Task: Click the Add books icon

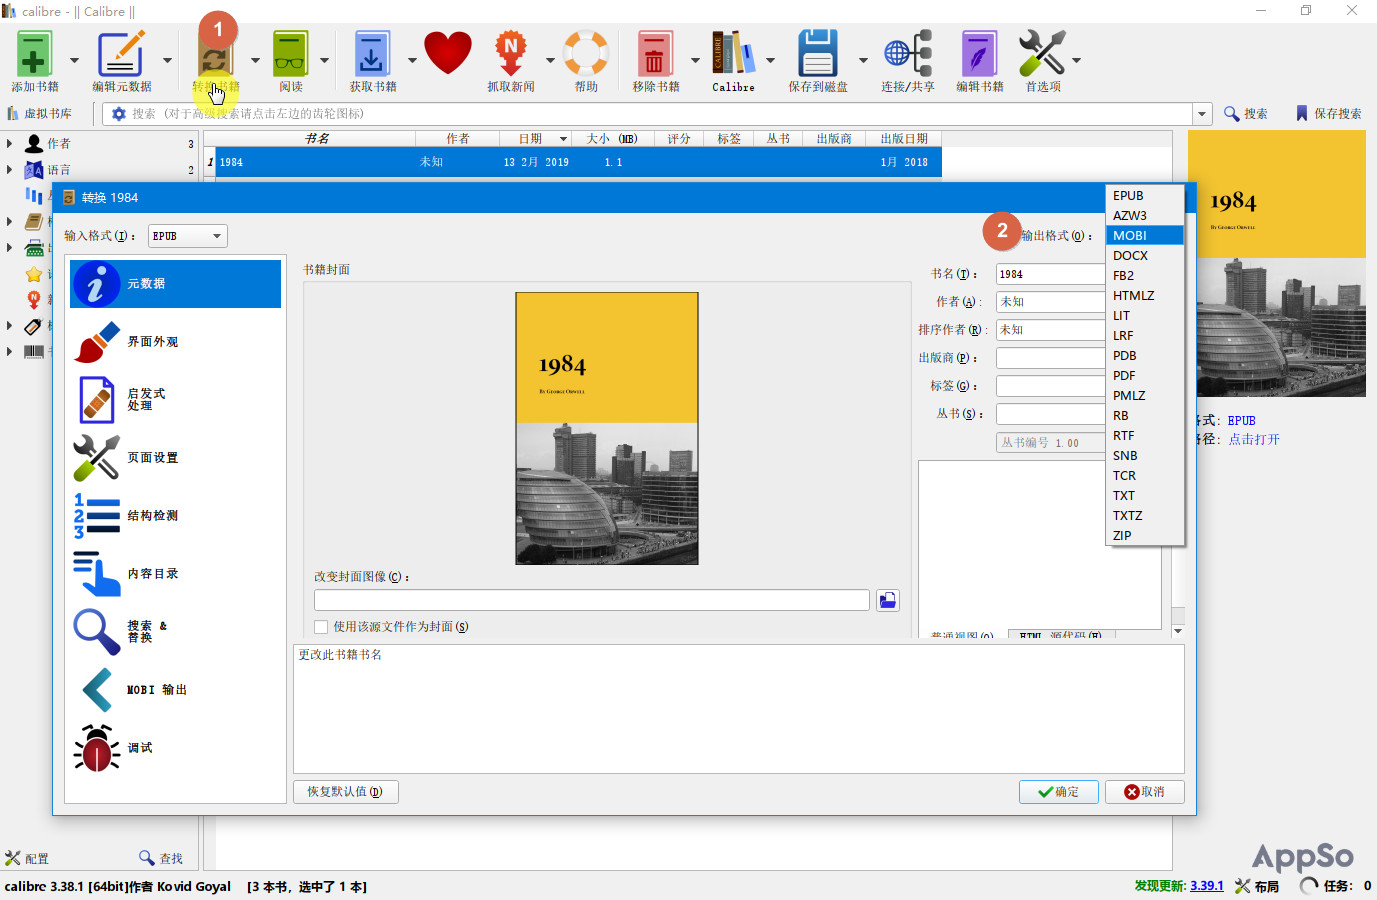Action: pos(33,55)
